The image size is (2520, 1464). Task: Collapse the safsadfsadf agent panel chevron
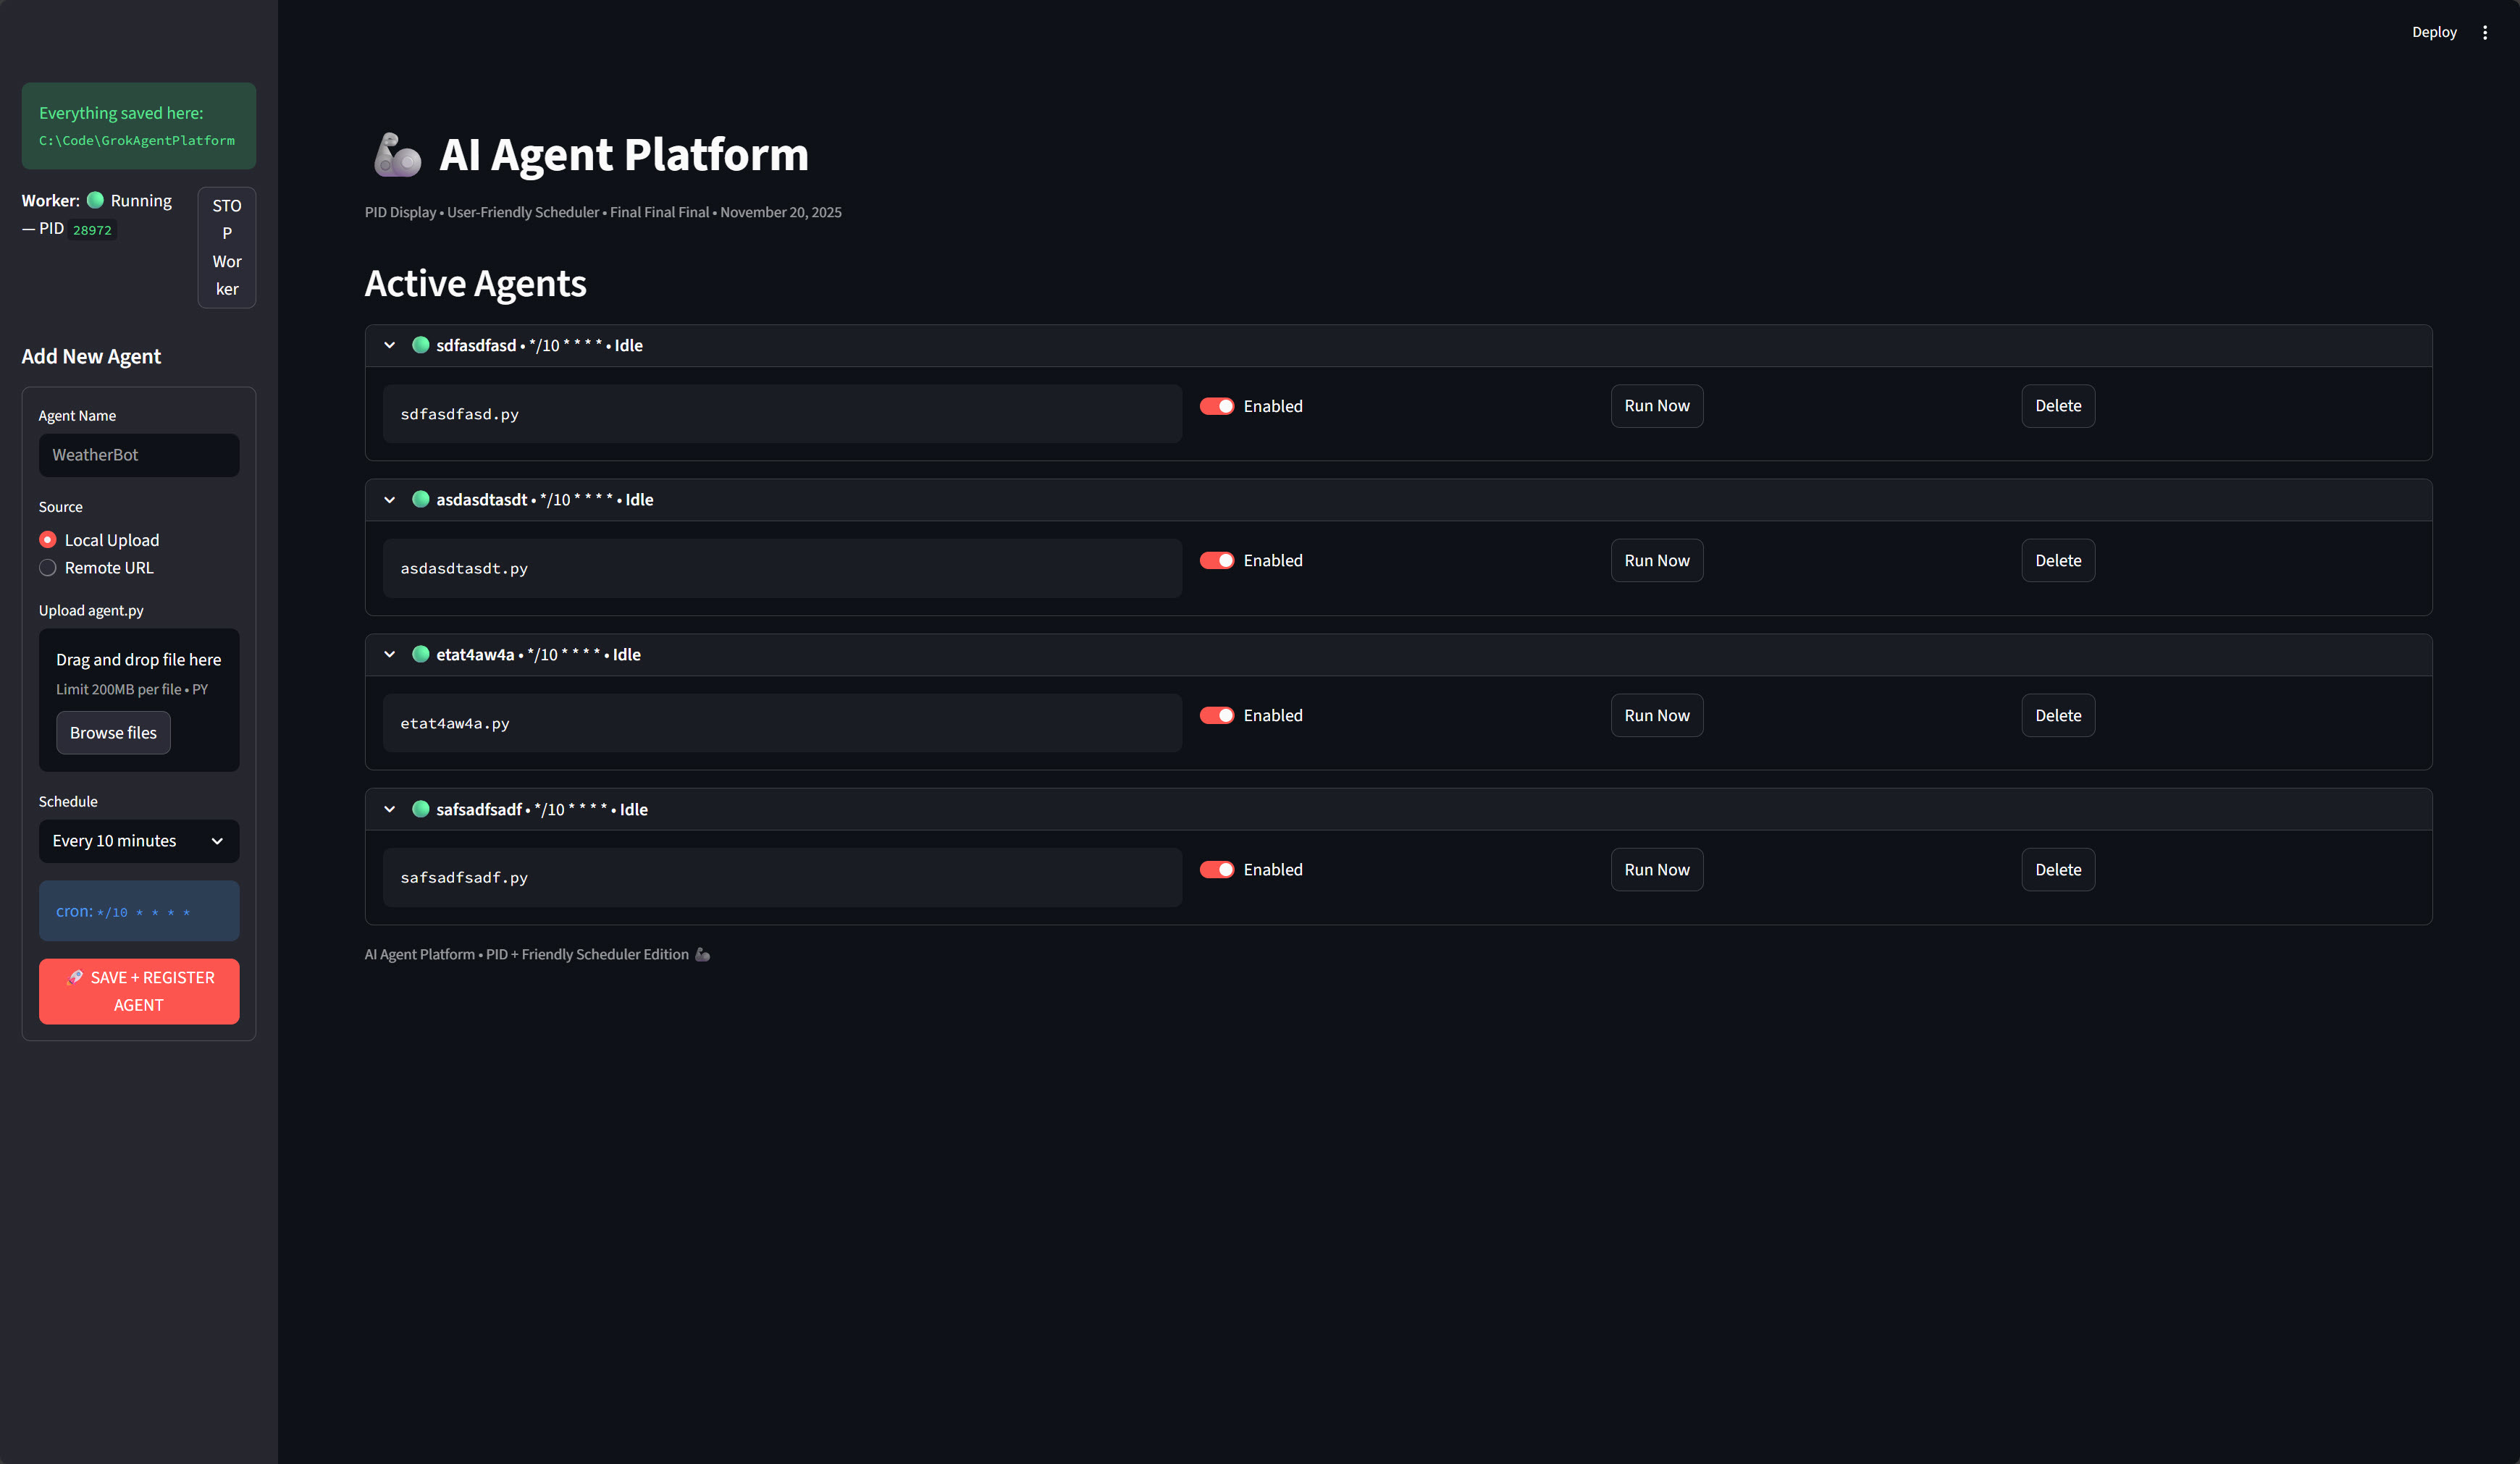click(390, 809)
